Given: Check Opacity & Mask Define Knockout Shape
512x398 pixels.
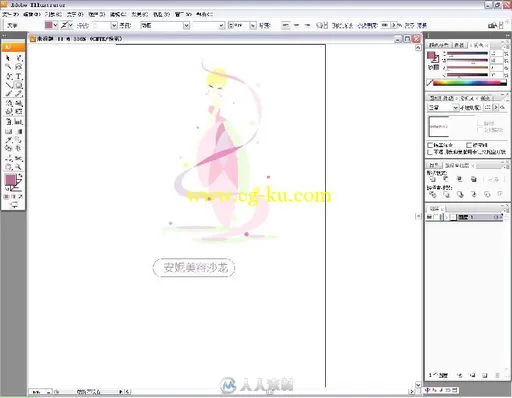Looking at the screenshot, I should (430, 152).
